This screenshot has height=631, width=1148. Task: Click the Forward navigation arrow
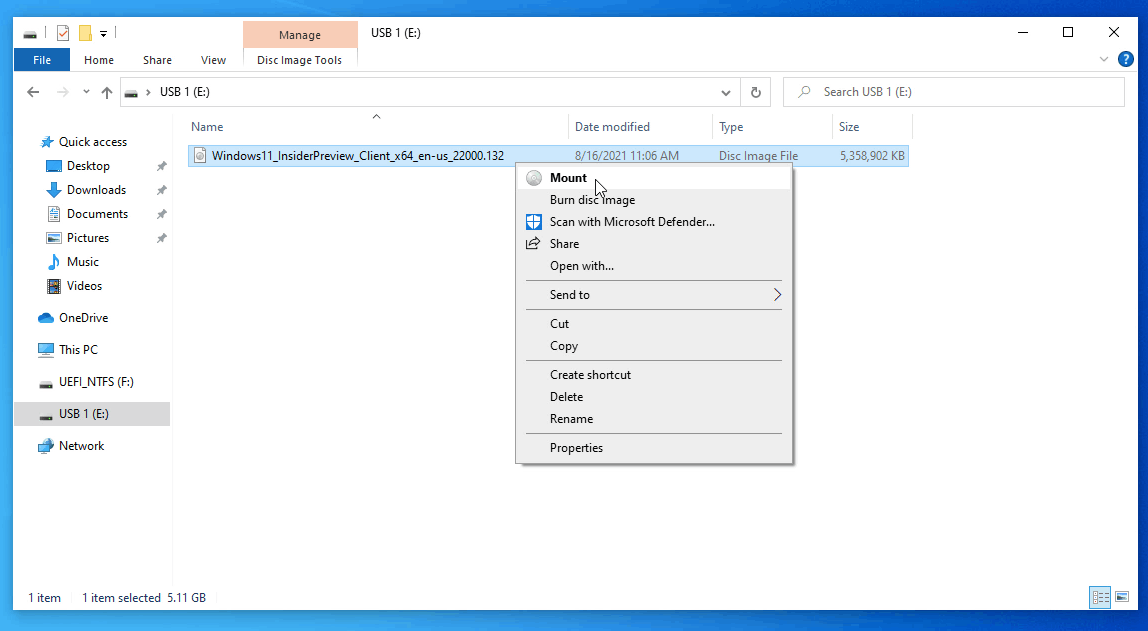pyautogui.click(x=63, y=92)
